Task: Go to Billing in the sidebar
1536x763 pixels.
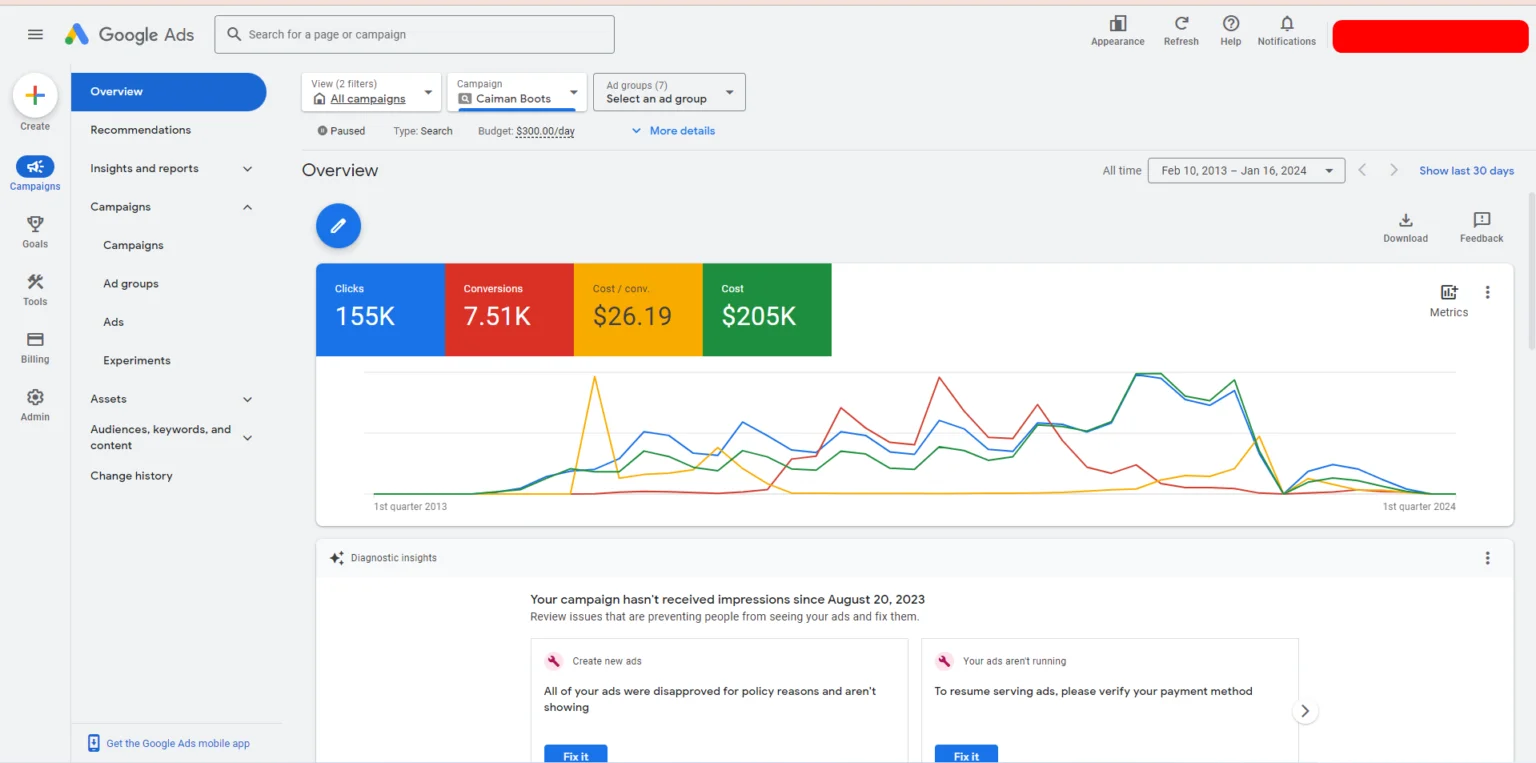Action: [x=35, y=341]
